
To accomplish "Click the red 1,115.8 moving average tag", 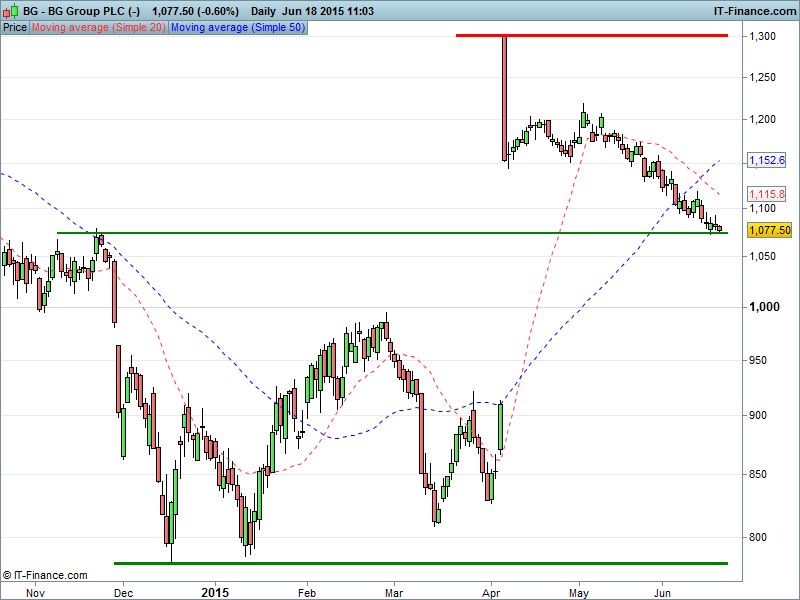I will [x=767, y=194].
